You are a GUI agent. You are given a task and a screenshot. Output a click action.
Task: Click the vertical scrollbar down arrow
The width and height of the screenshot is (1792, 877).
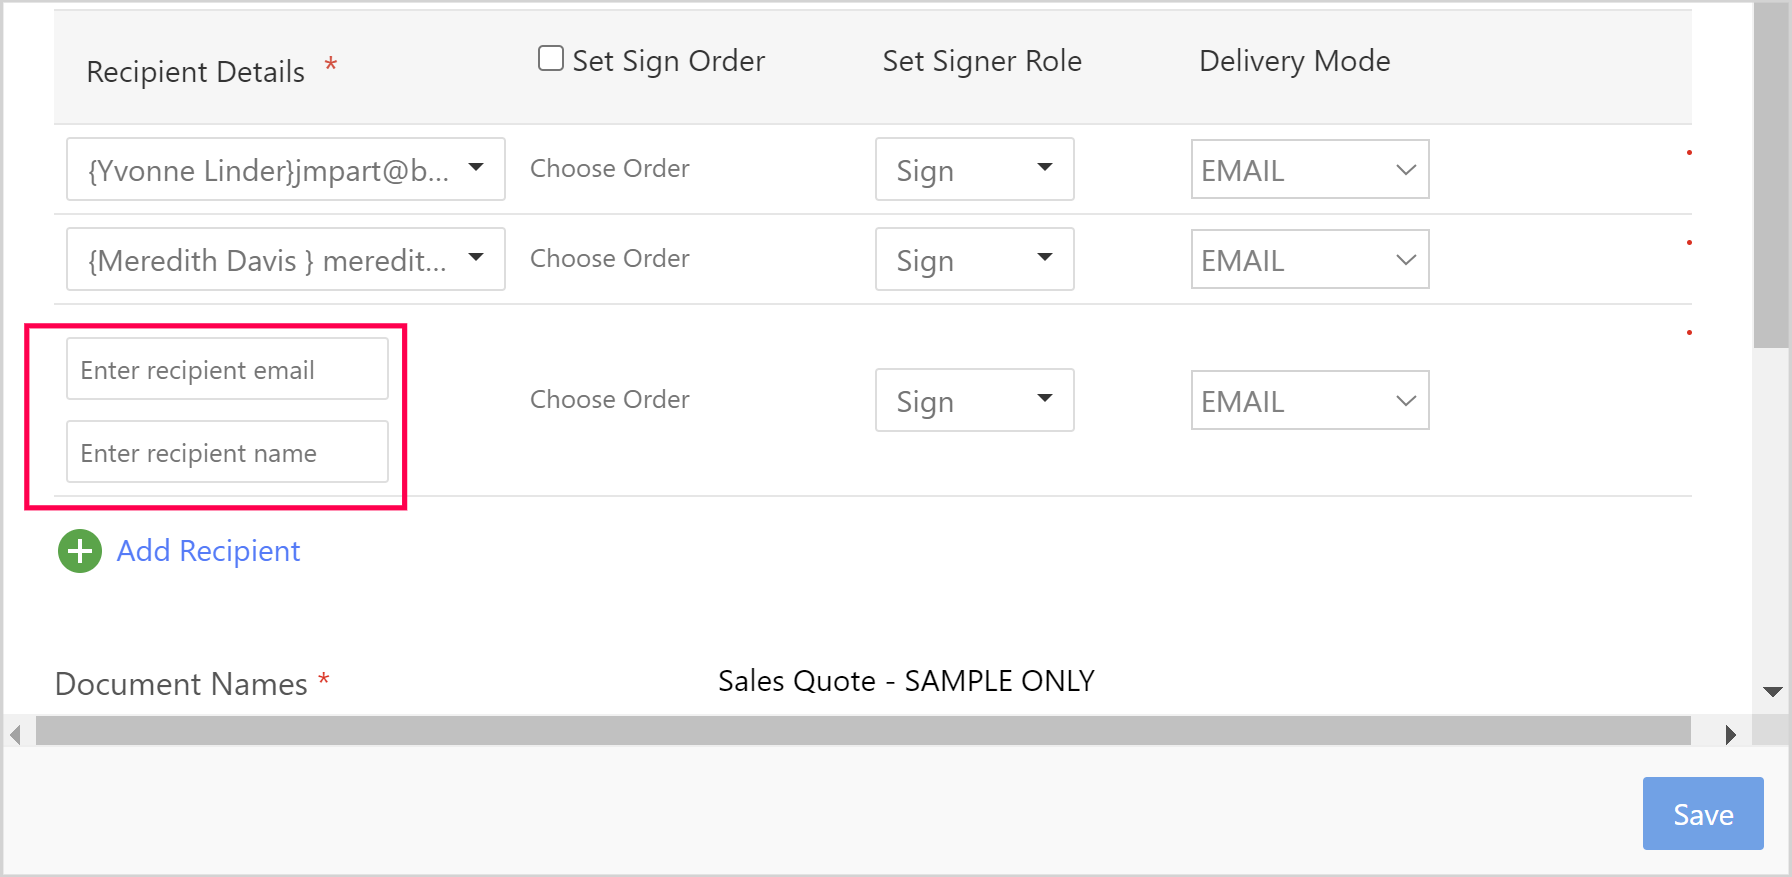[x=1773, y=691]
